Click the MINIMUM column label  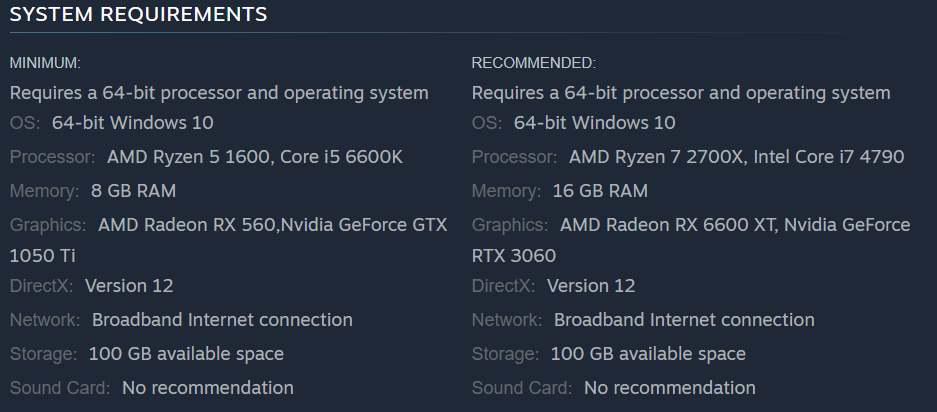click(45, 63)
